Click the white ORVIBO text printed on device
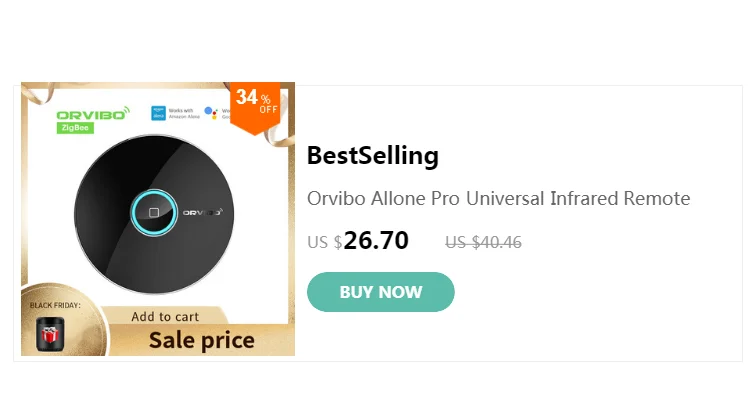This screenshot has height=404, width=750. pyautogui.click(x=203, y=212)
